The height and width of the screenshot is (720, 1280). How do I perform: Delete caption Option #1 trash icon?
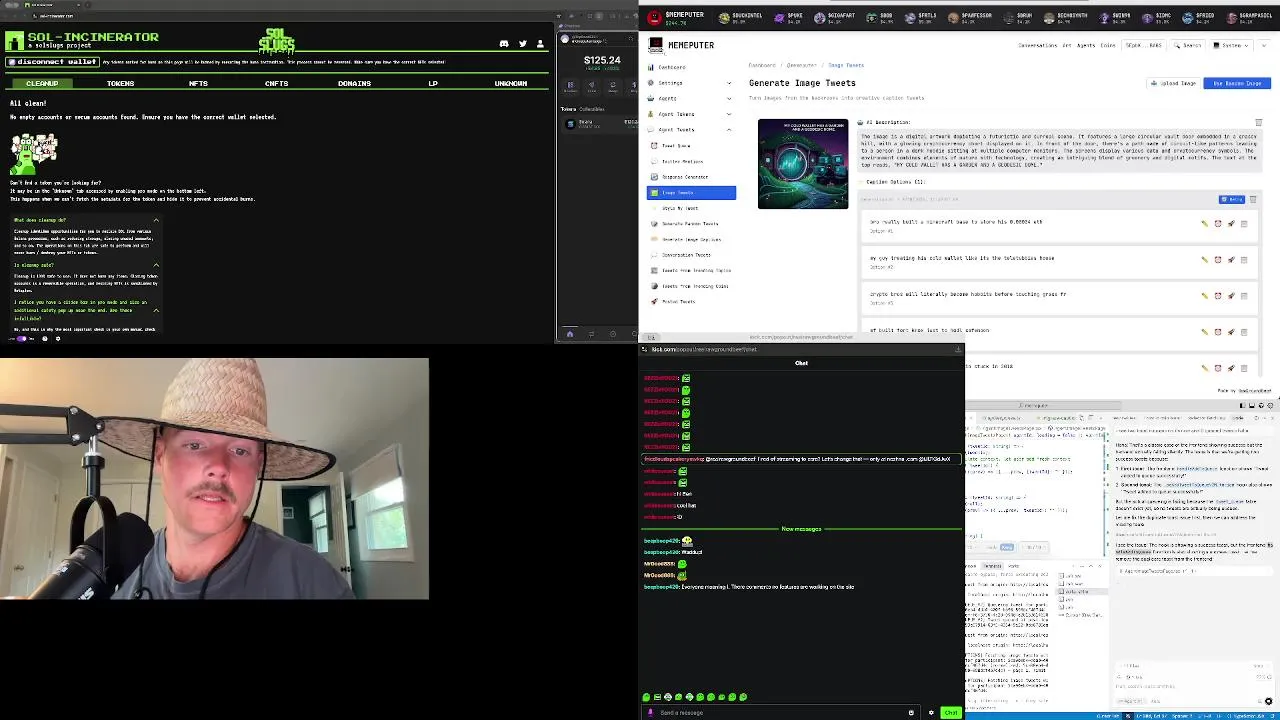(1244, 223)
